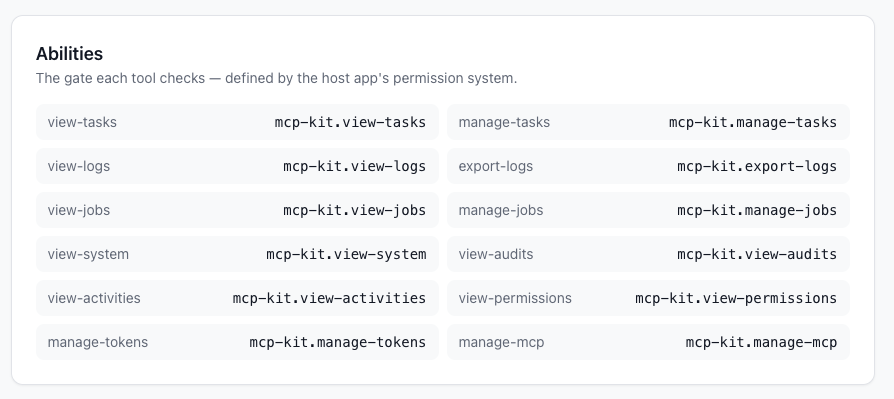The width and height of the screenshot is (894, 399).
Task: Select mcp-kit.manage-jobs code value
Action: click(x=757, y=210)
